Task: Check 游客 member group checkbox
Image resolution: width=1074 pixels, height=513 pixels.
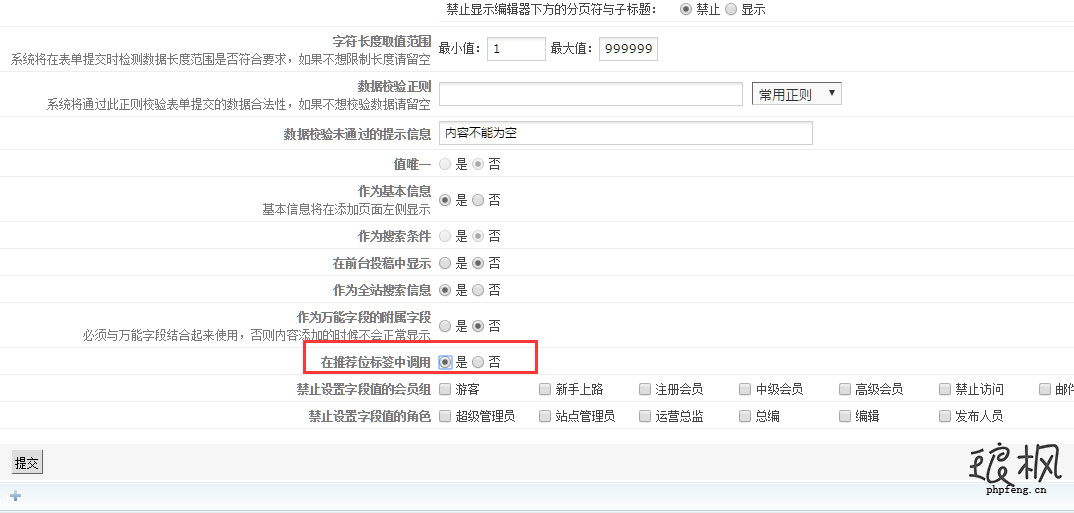Action: [x=445, y=389]
